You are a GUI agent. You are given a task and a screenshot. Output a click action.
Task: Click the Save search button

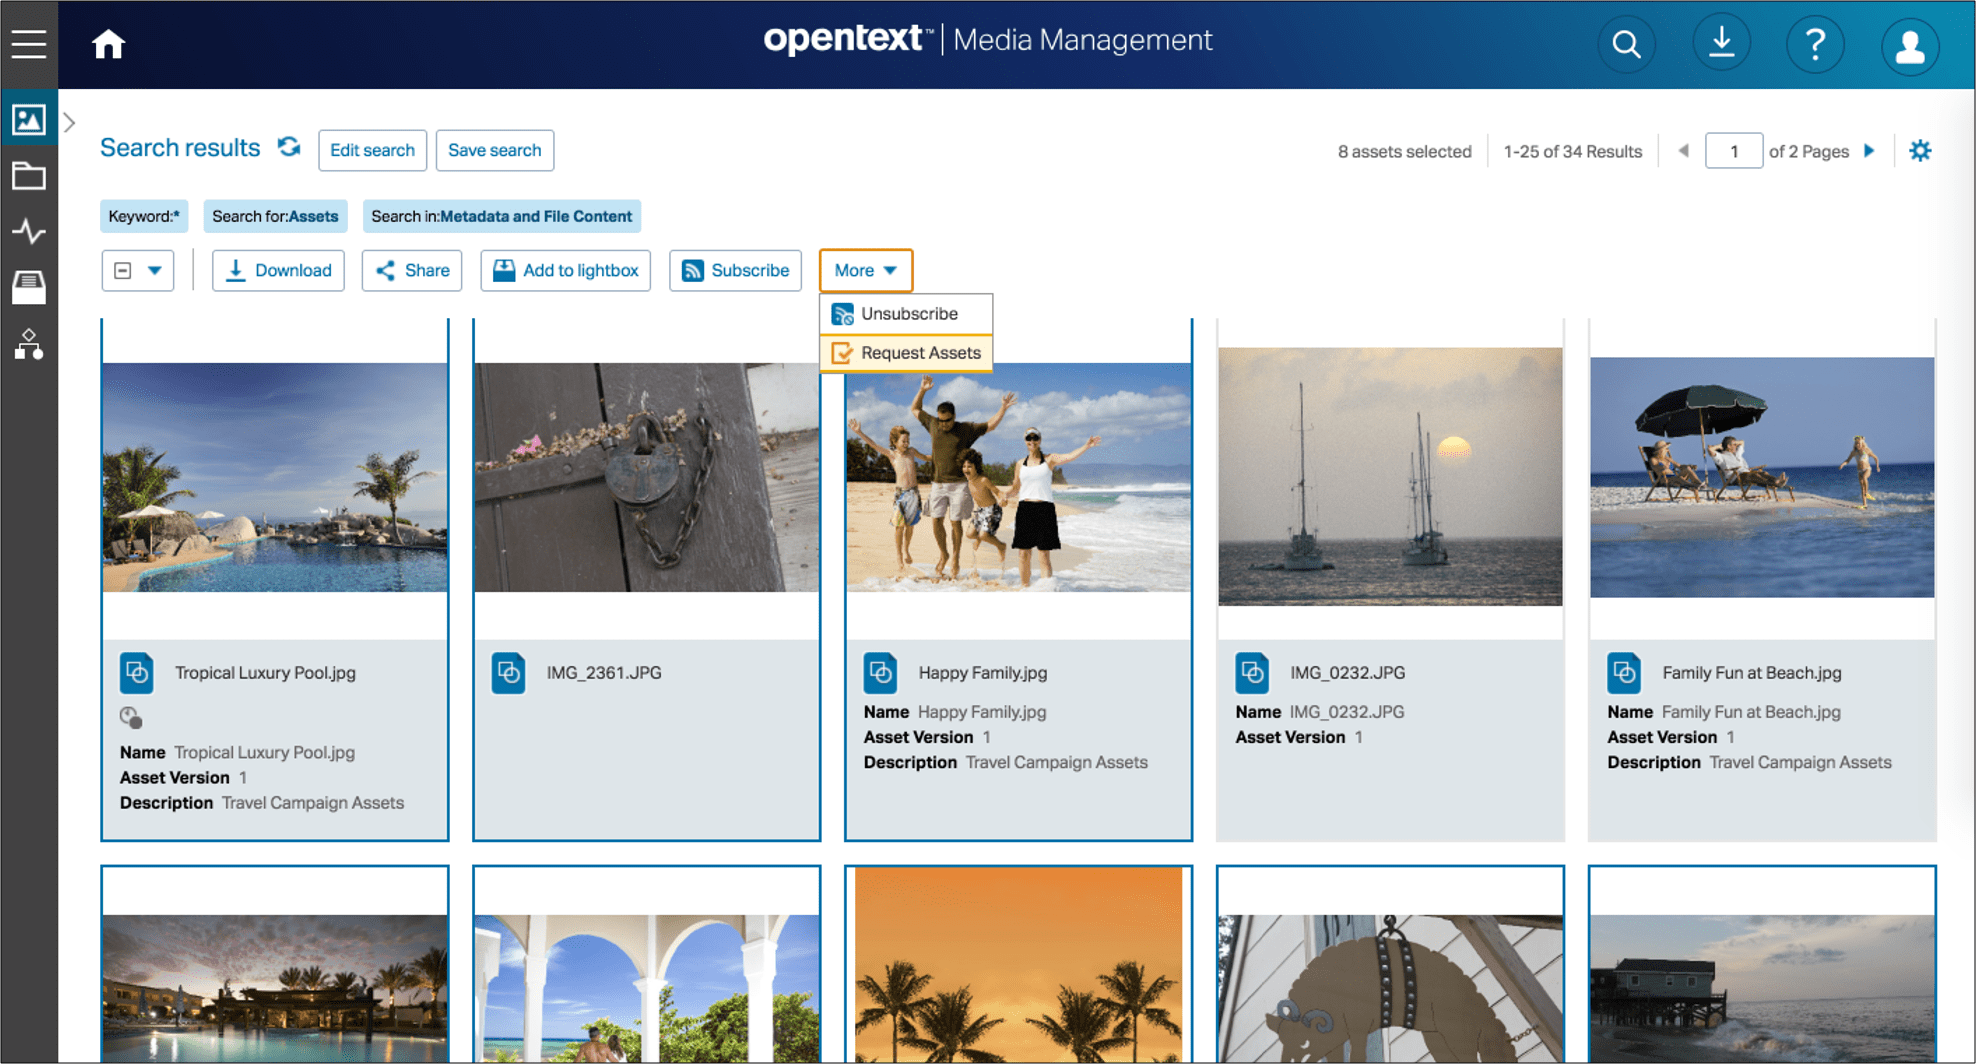494,150
